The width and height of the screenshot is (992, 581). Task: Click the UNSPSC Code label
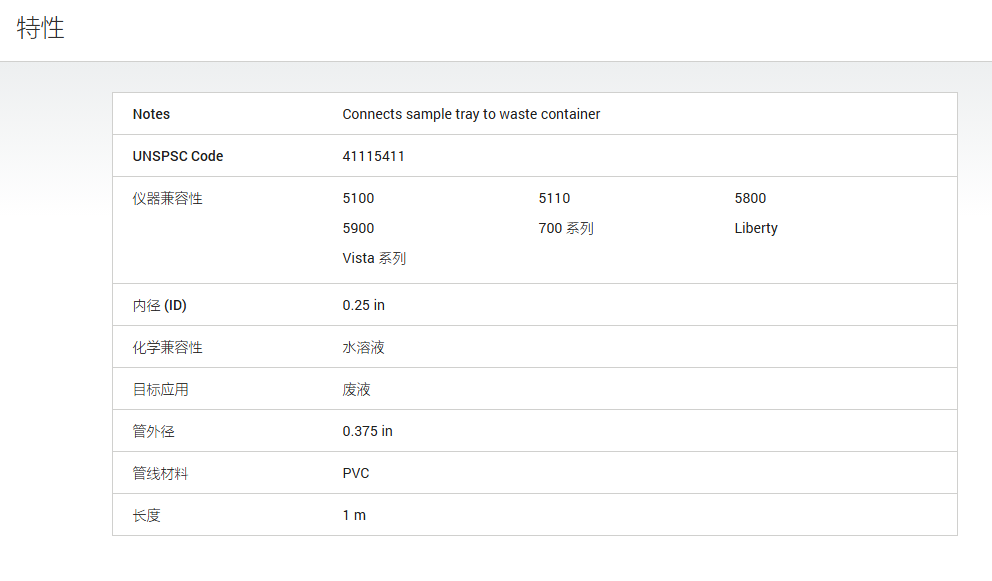[178, 156]
